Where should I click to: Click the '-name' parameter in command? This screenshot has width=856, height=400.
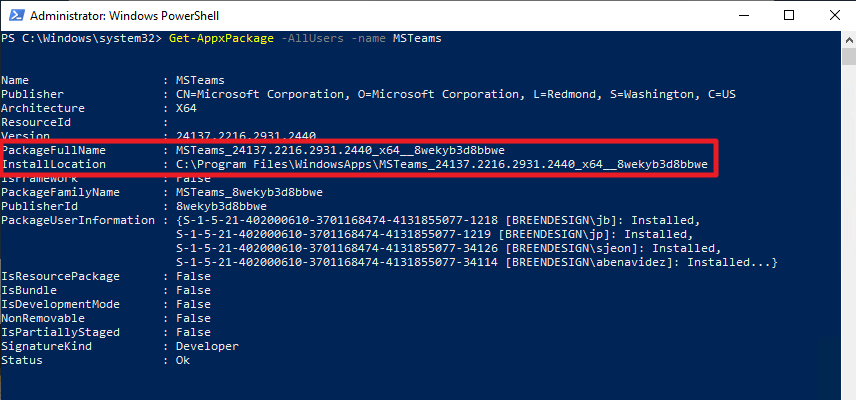(368, 39)
